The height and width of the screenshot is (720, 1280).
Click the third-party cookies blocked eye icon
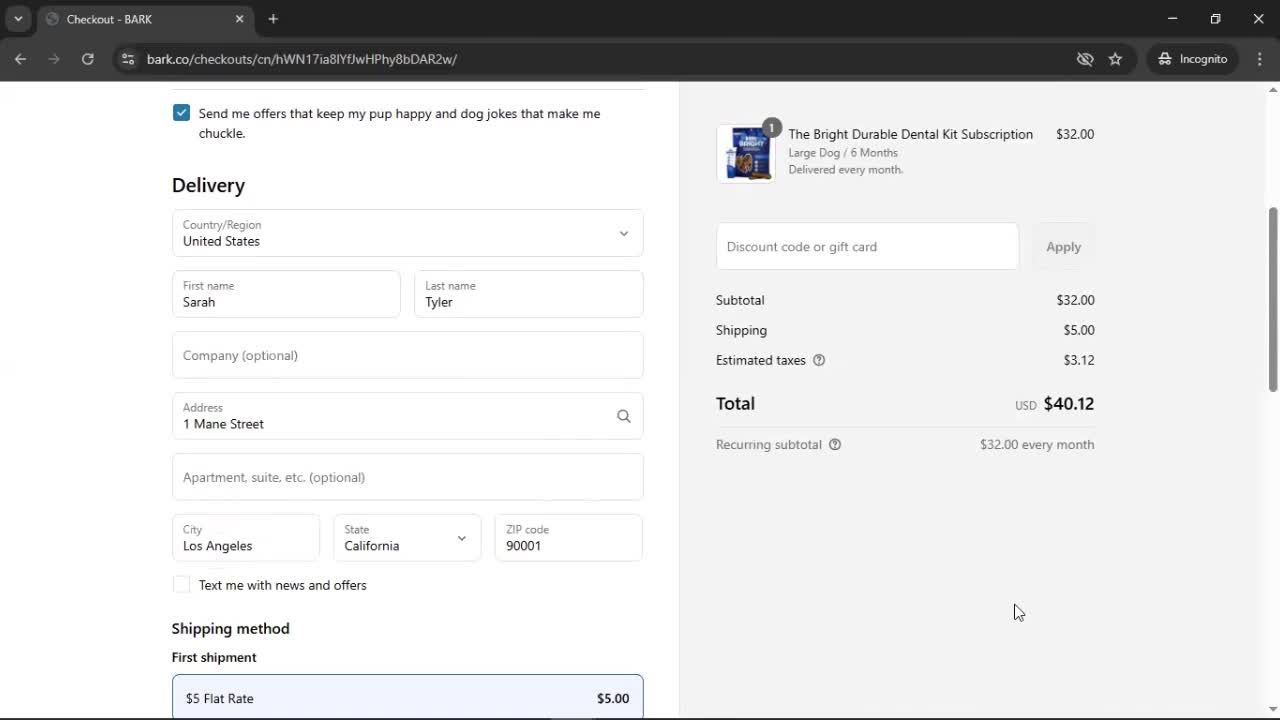tap(1085, 59)
